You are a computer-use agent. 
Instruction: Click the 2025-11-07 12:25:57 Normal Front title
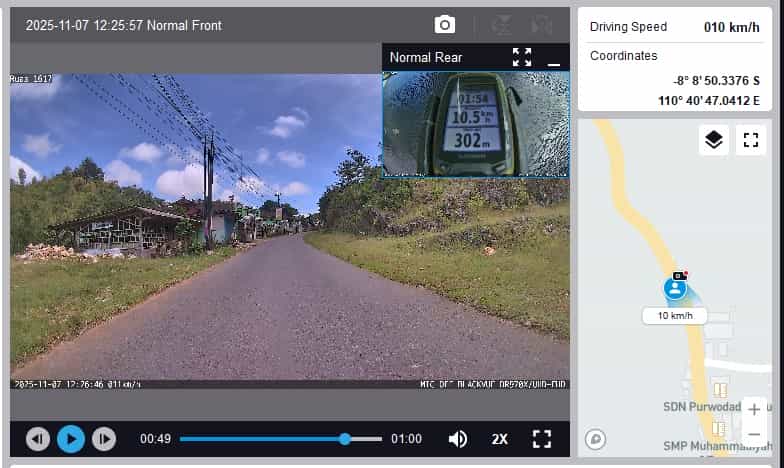click(x=124, y=25)
